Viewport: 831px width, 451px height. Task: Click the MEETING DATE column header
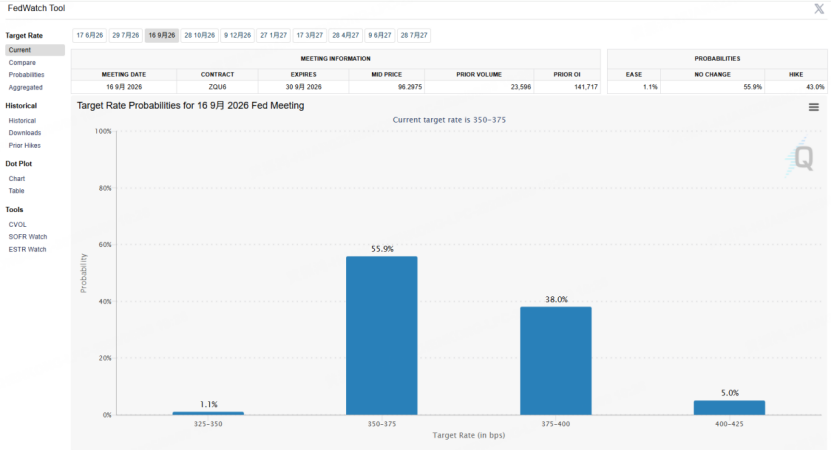point(123,75)
